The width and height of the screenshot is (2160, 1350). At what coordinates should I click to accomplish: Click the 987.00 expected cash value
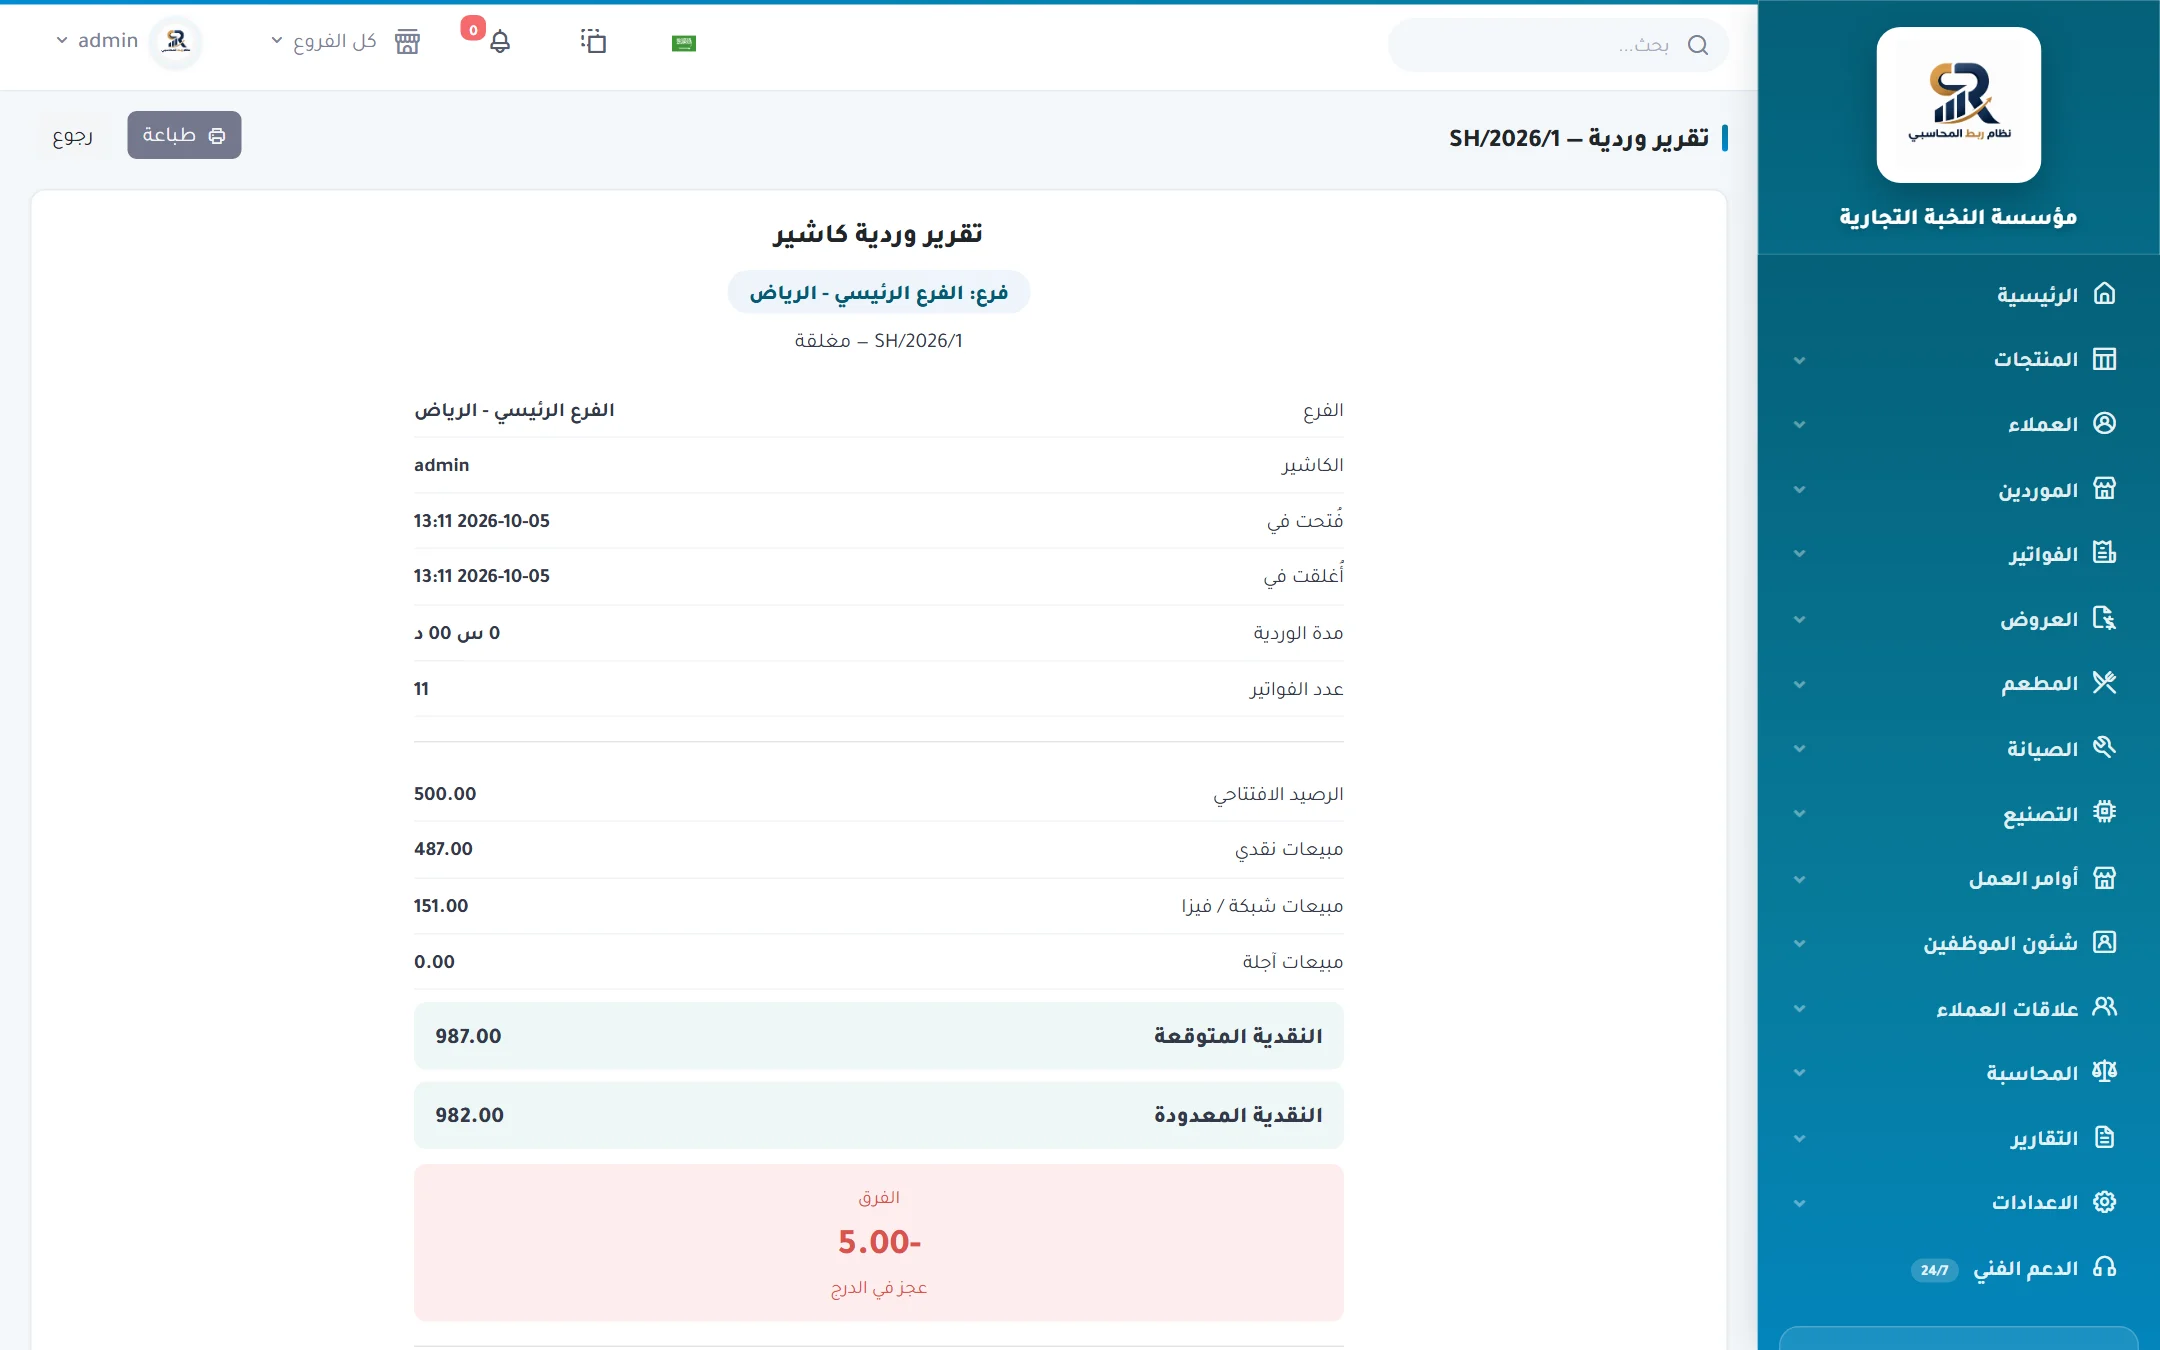click(x=468, y=1036)
